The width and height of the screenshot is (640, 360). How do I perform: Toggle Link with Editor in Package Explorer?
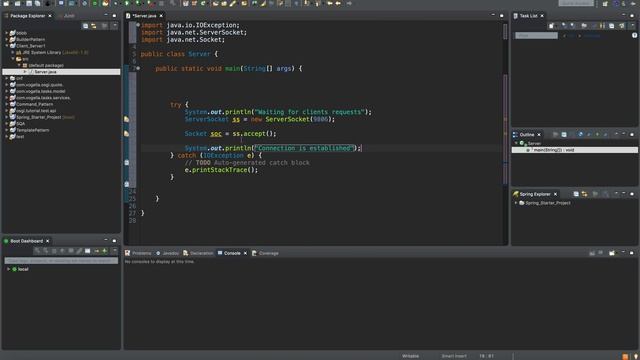(94, 26)
